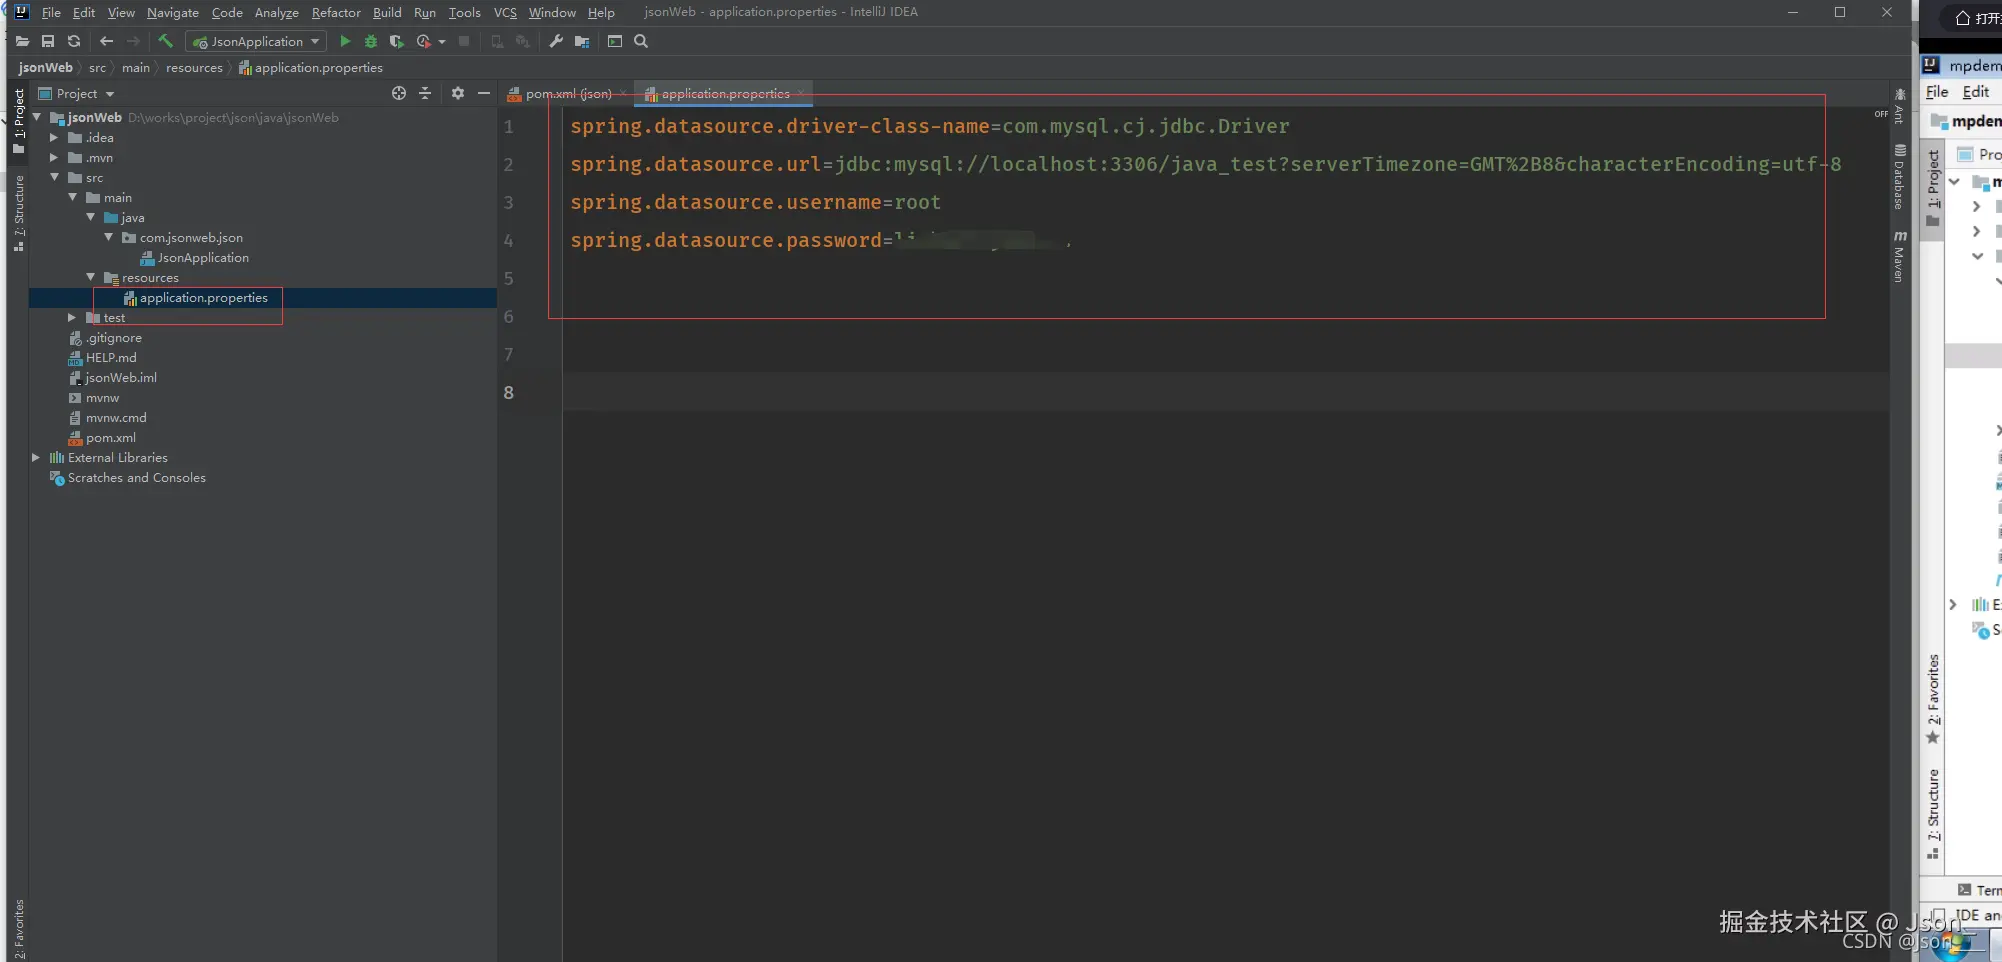Debug JsonApplication with the bug icon

coord(371,41)
